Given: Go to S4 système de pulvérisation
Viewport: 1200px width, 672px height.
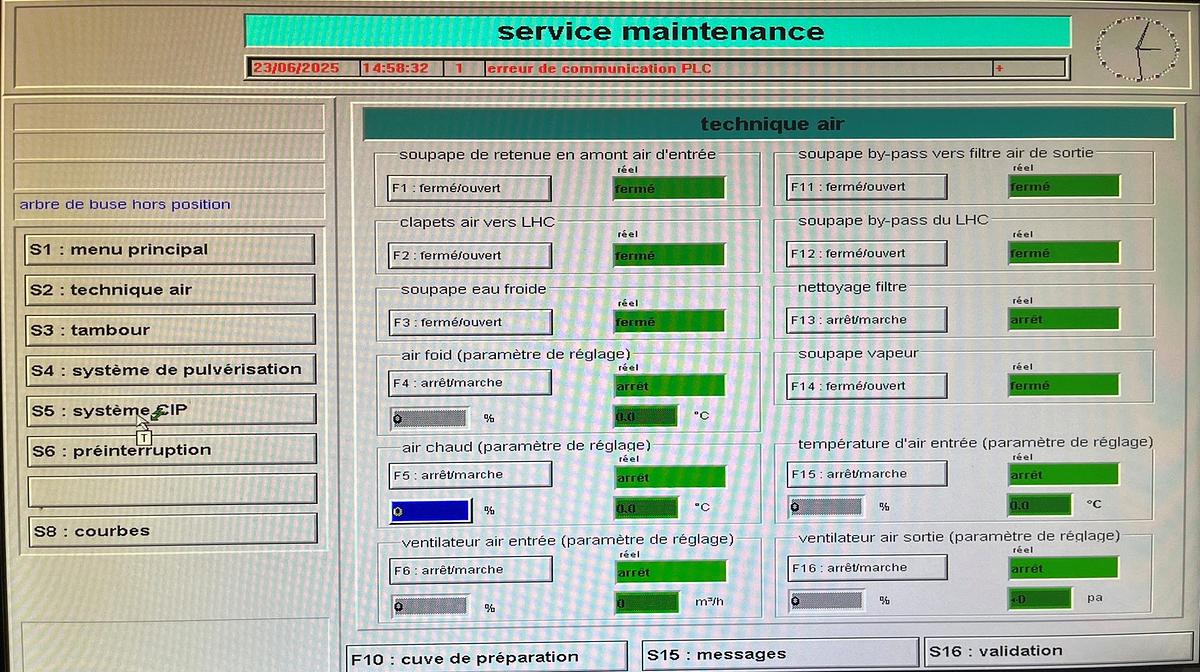Looking at the screenshot, I should (x=170, y=370).
